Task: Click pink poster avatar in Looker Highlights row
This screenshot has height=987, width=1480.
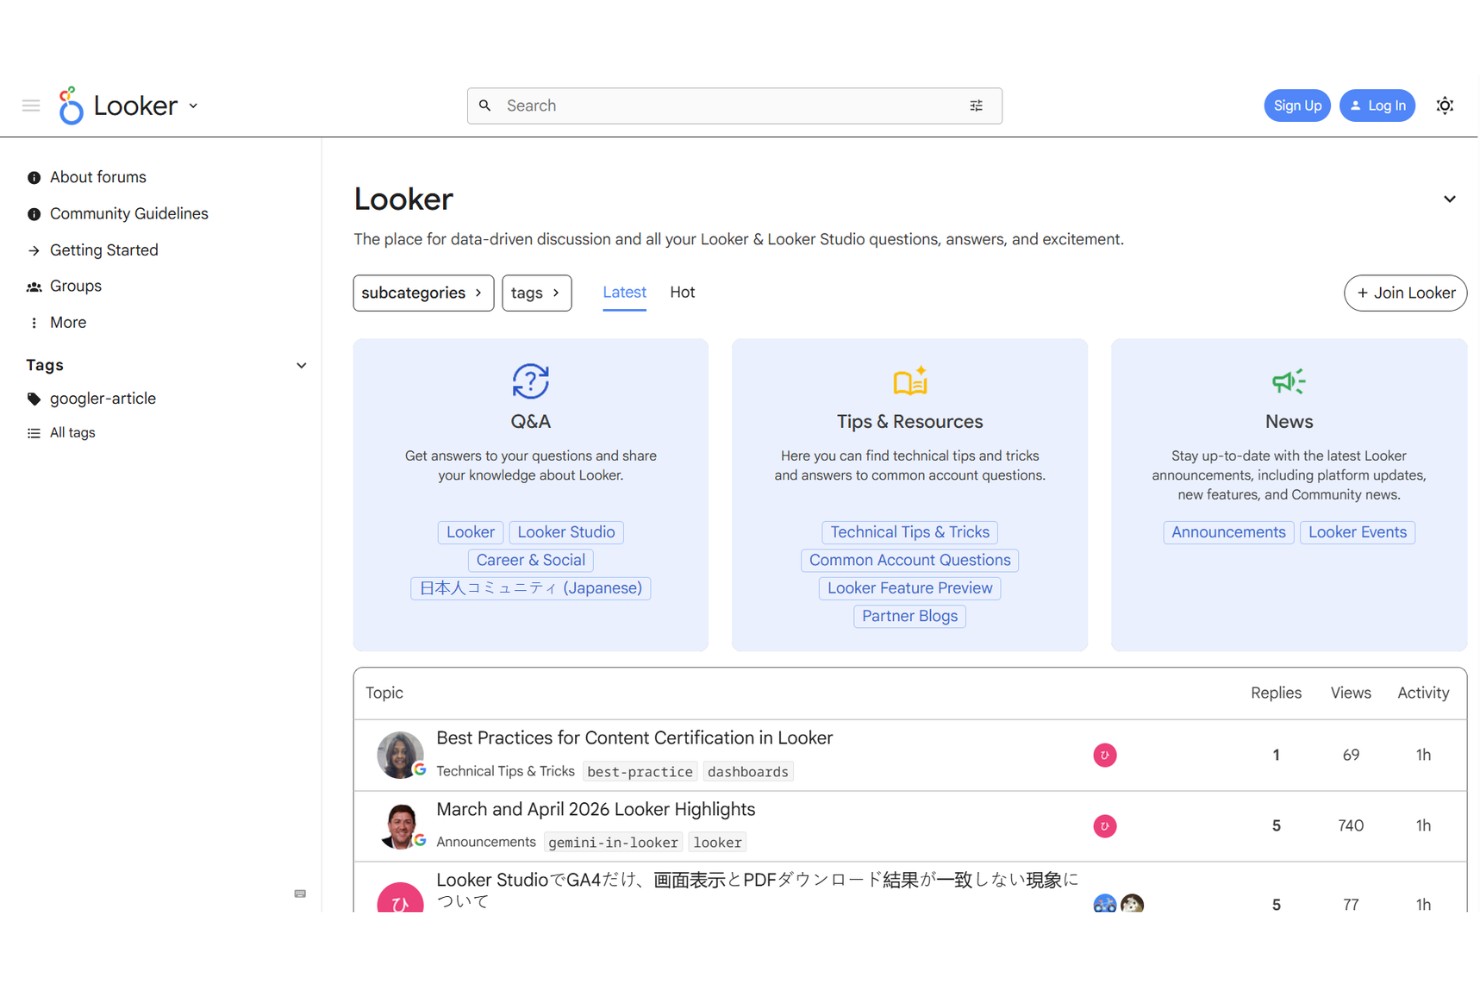Action: point(1104,826)
